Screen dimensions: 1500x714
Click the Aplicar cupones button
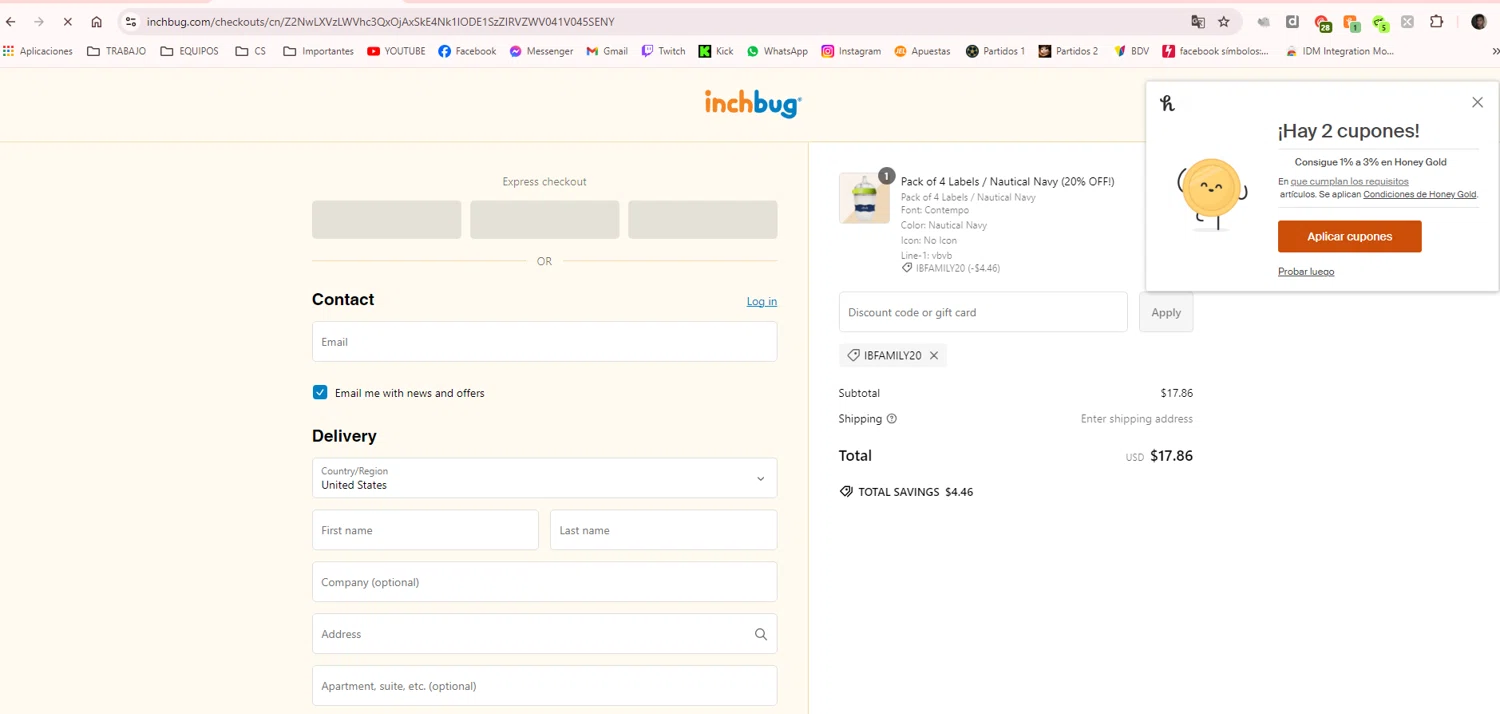tap(1349, 237)
